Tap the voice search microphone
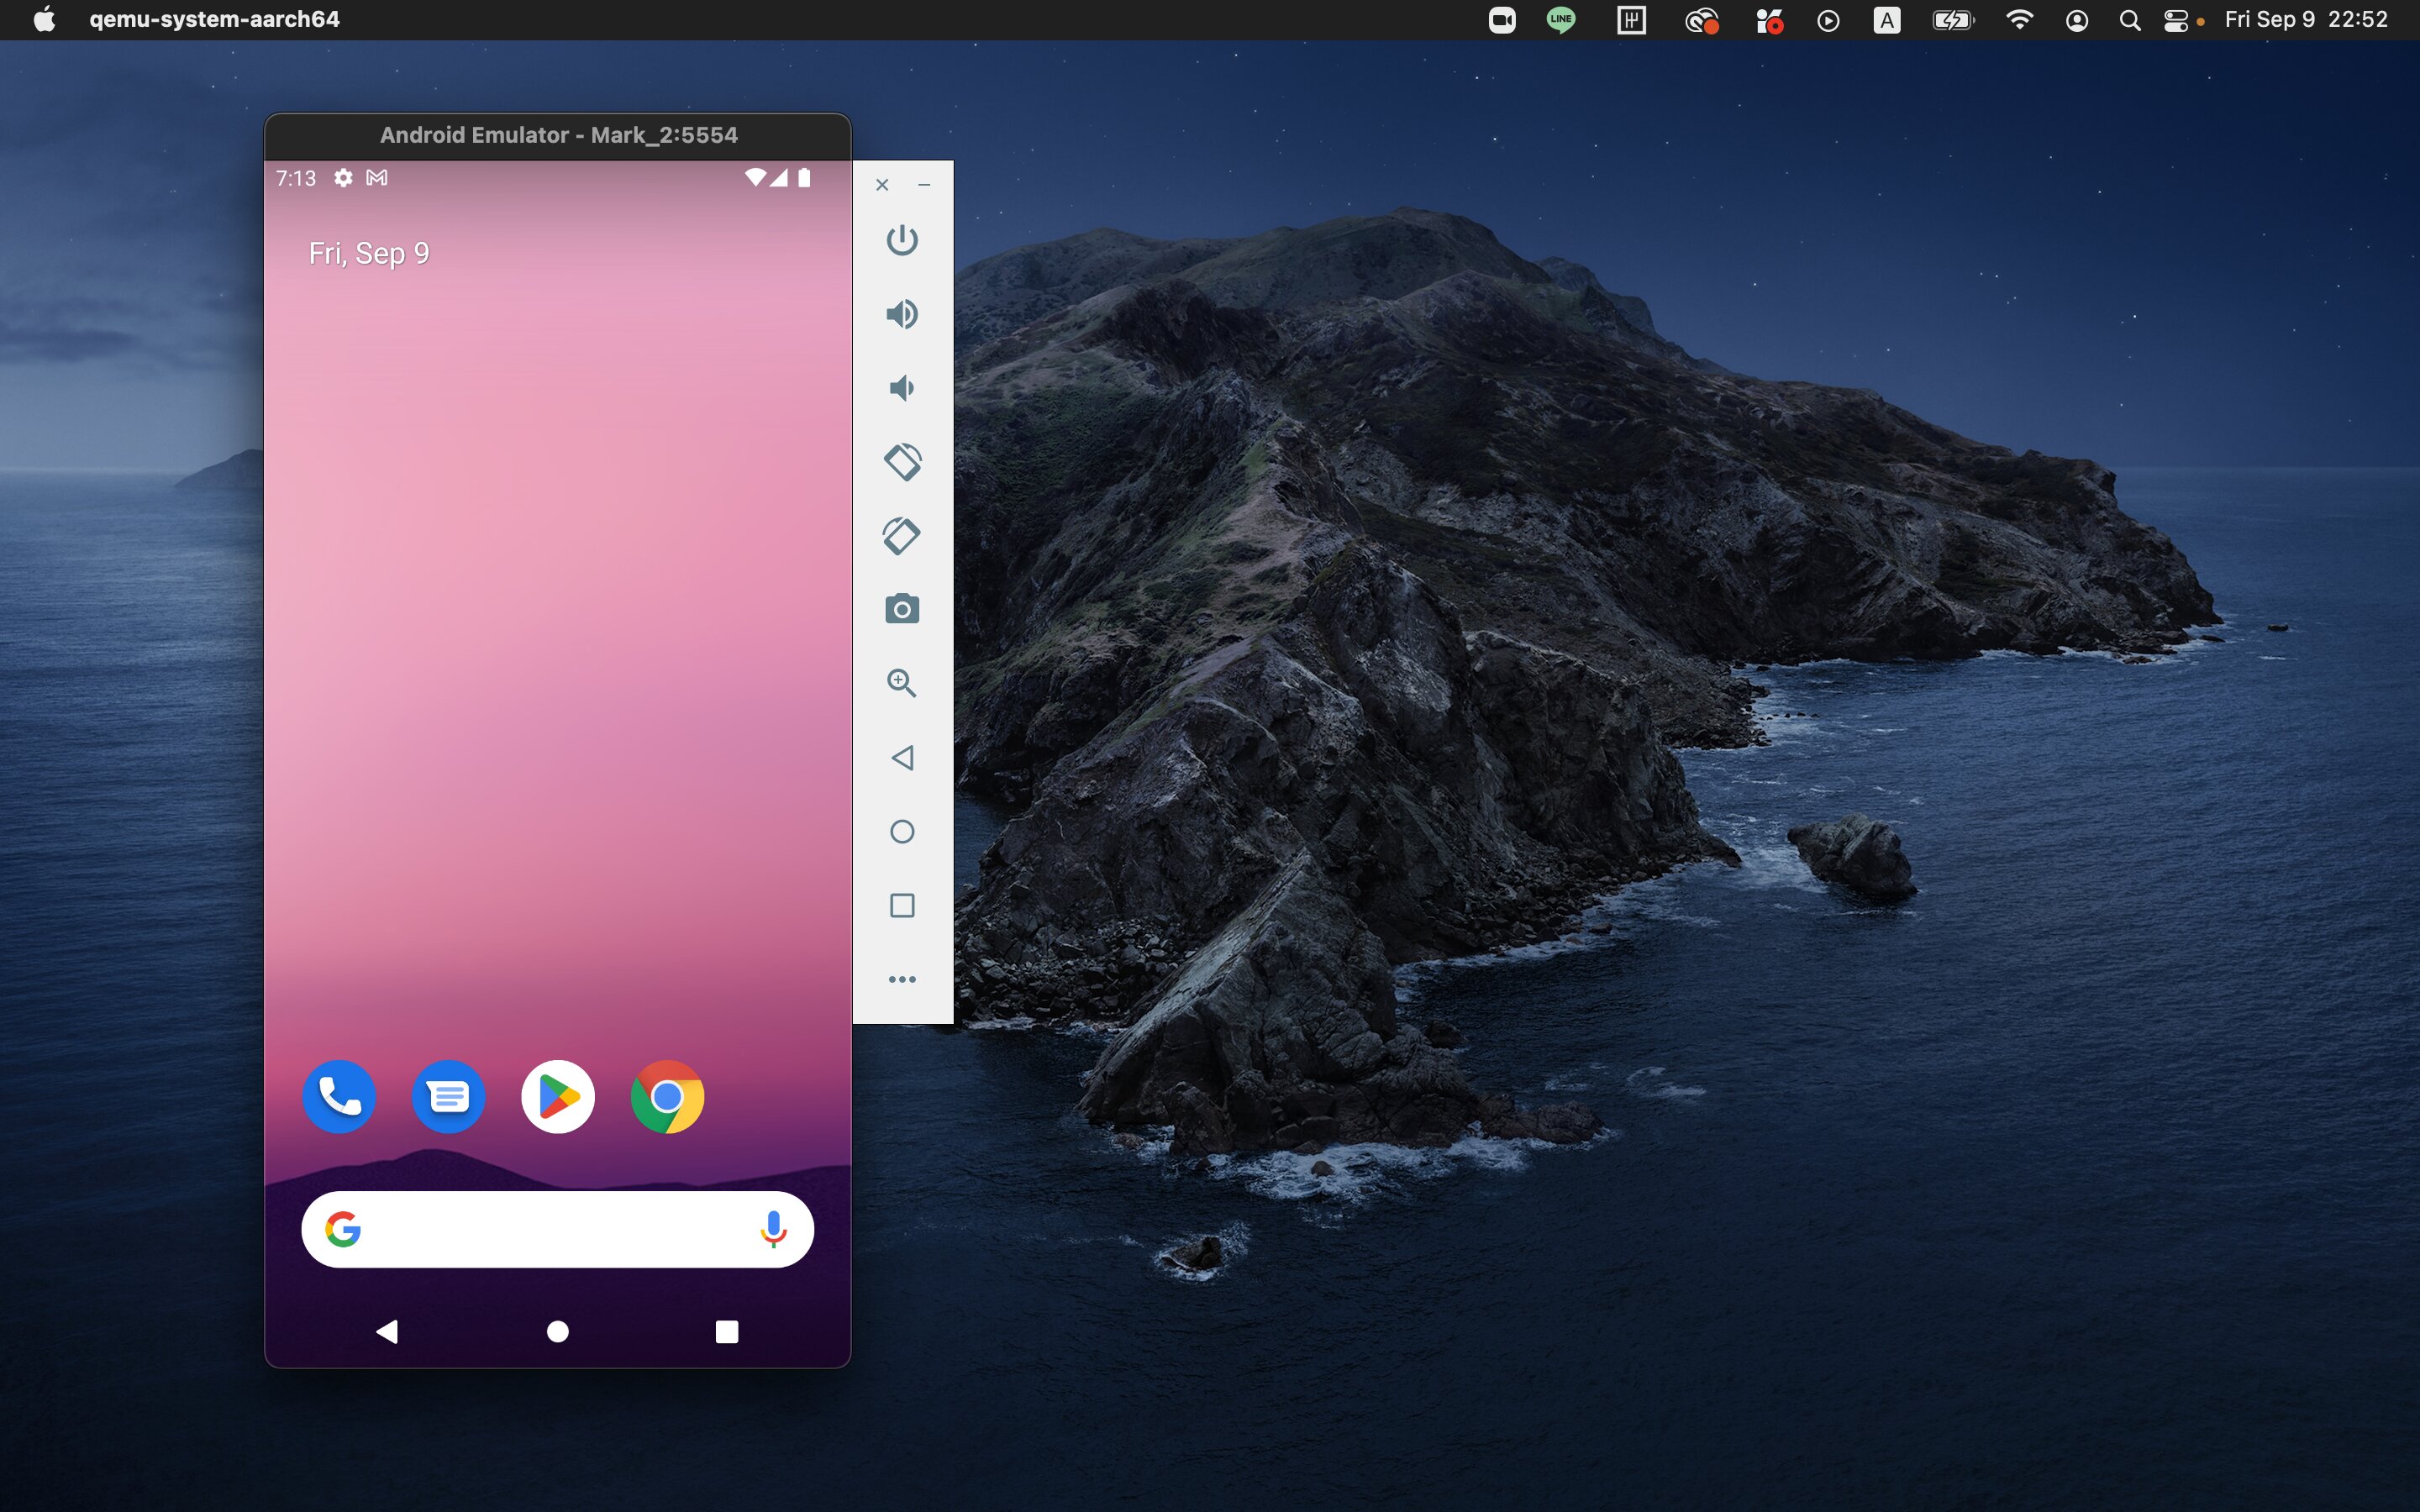 (x=773, y=1229)
